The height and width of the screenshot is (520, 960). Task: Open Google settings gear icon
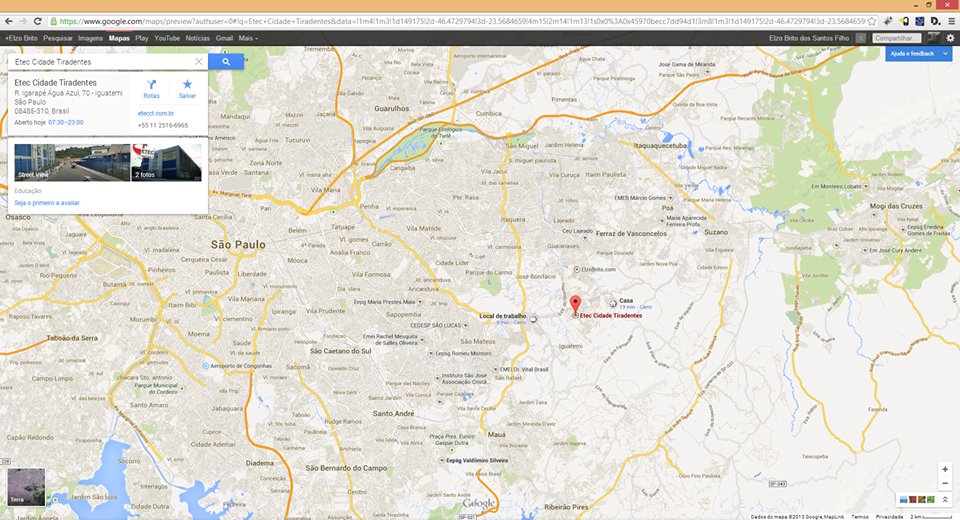tap(950, 38)
